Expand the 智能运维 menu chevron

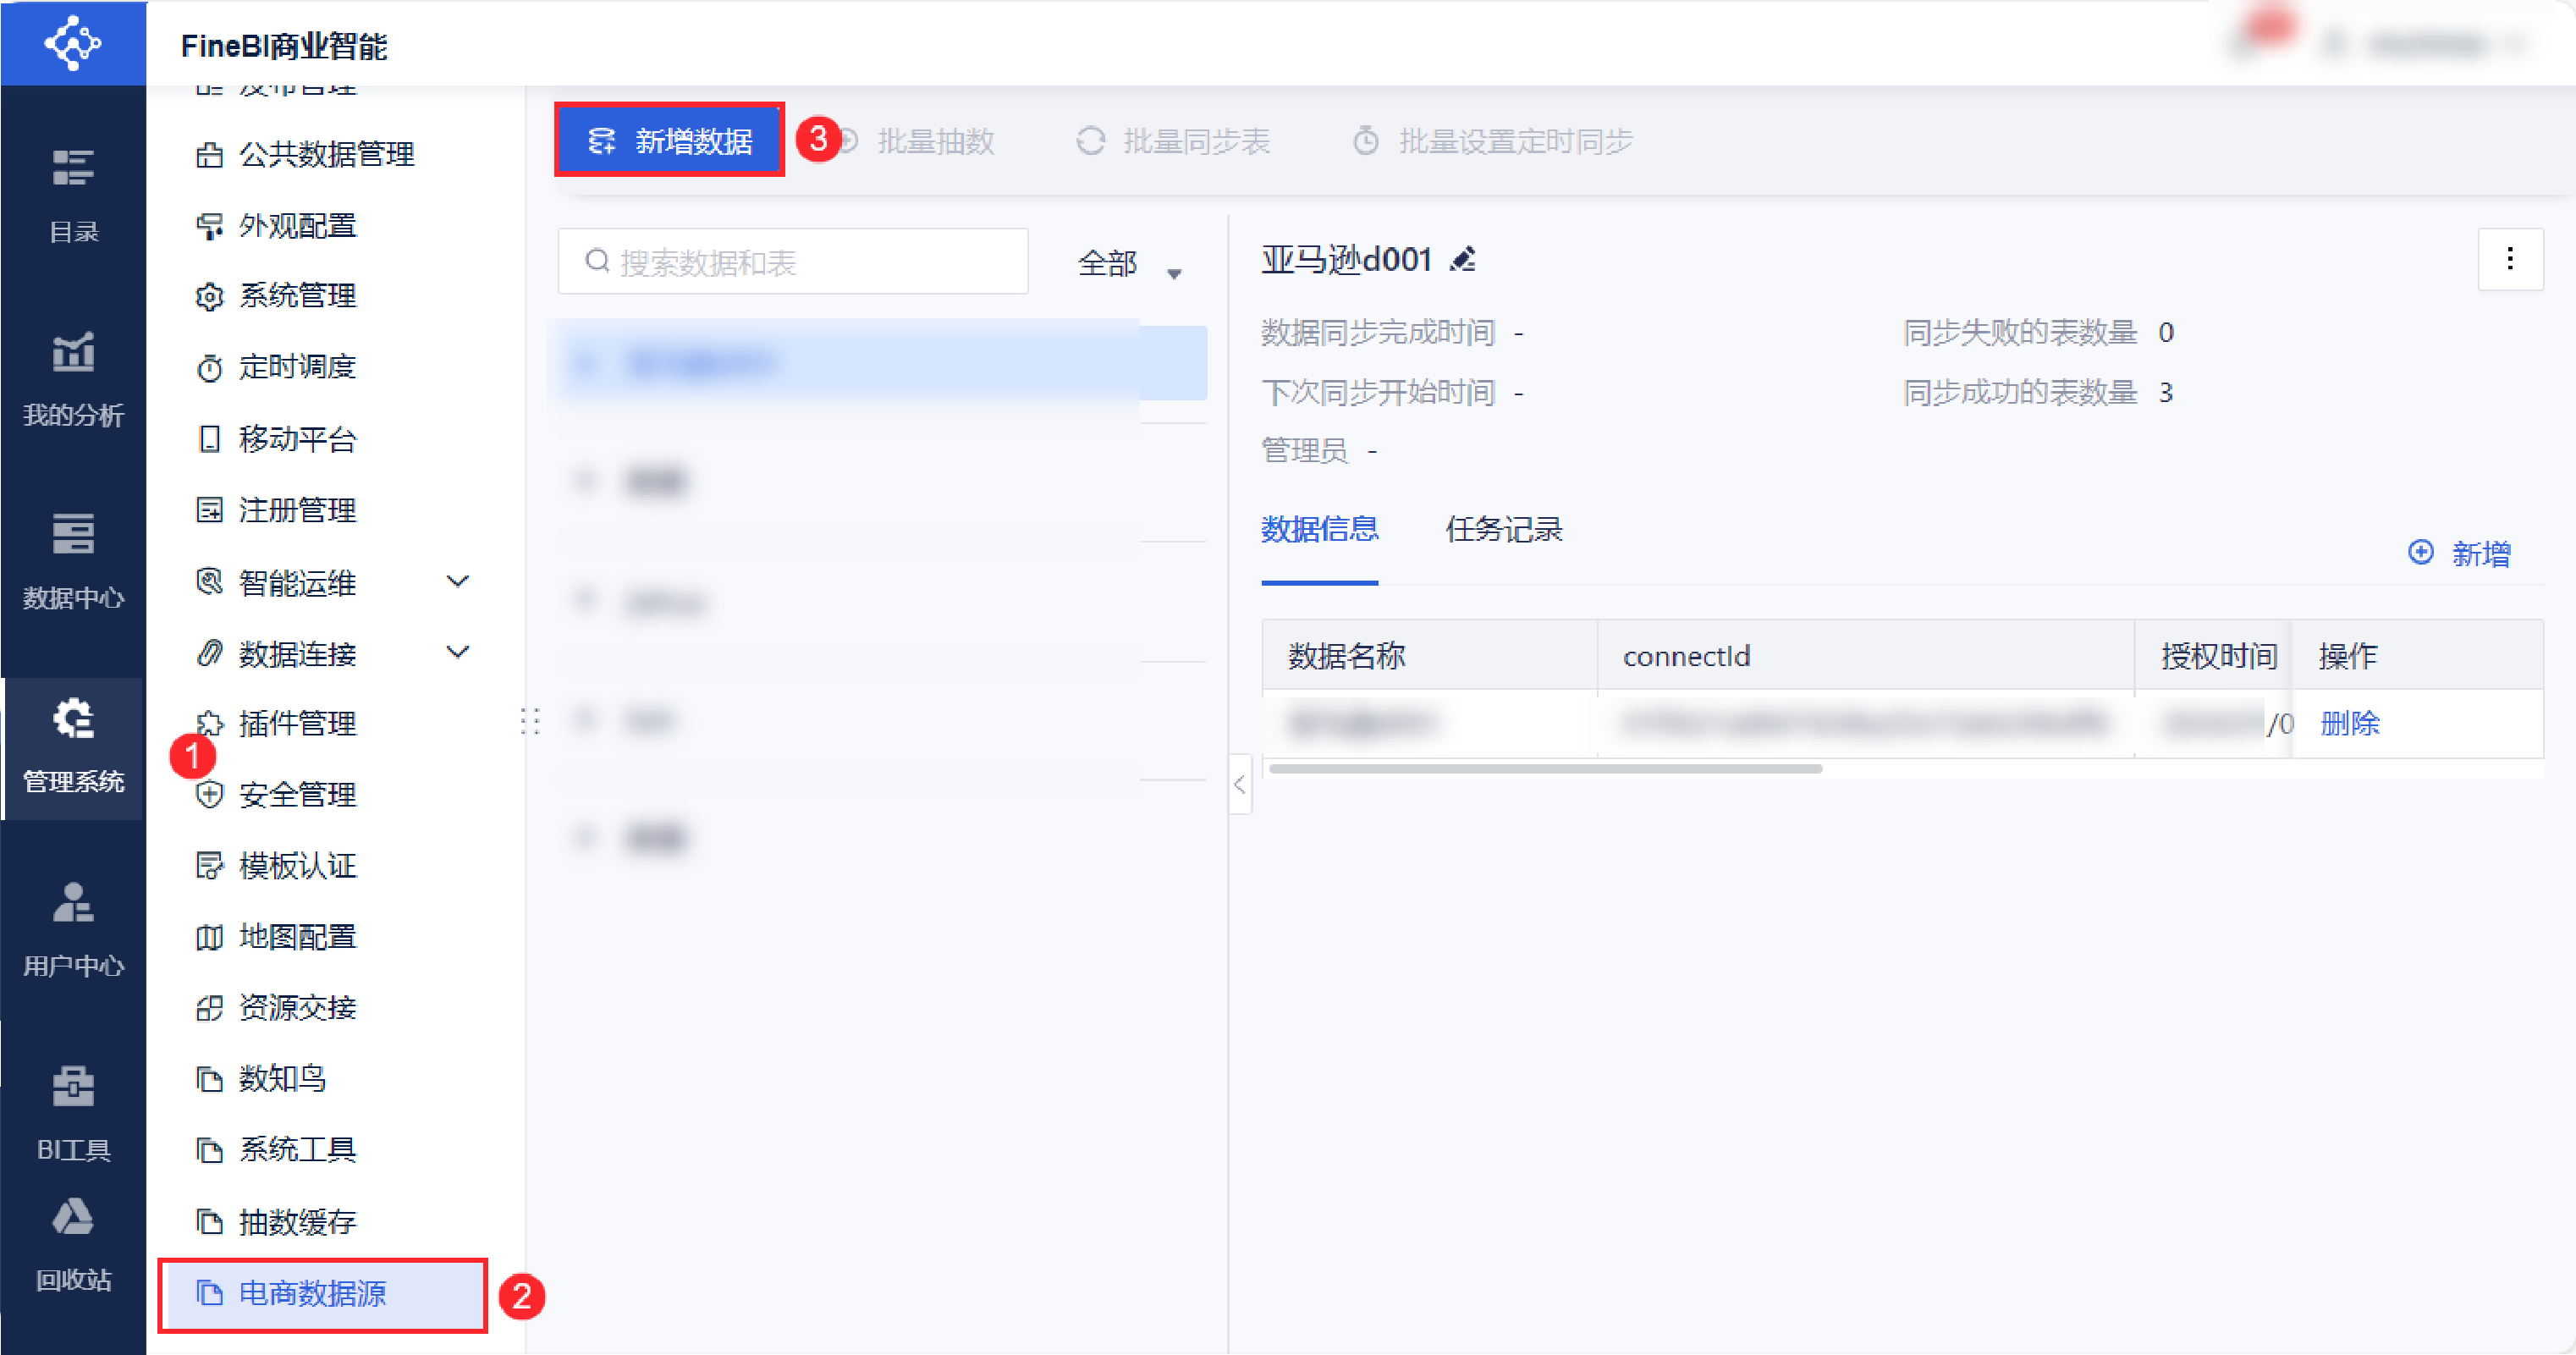[x=457, y=582]
